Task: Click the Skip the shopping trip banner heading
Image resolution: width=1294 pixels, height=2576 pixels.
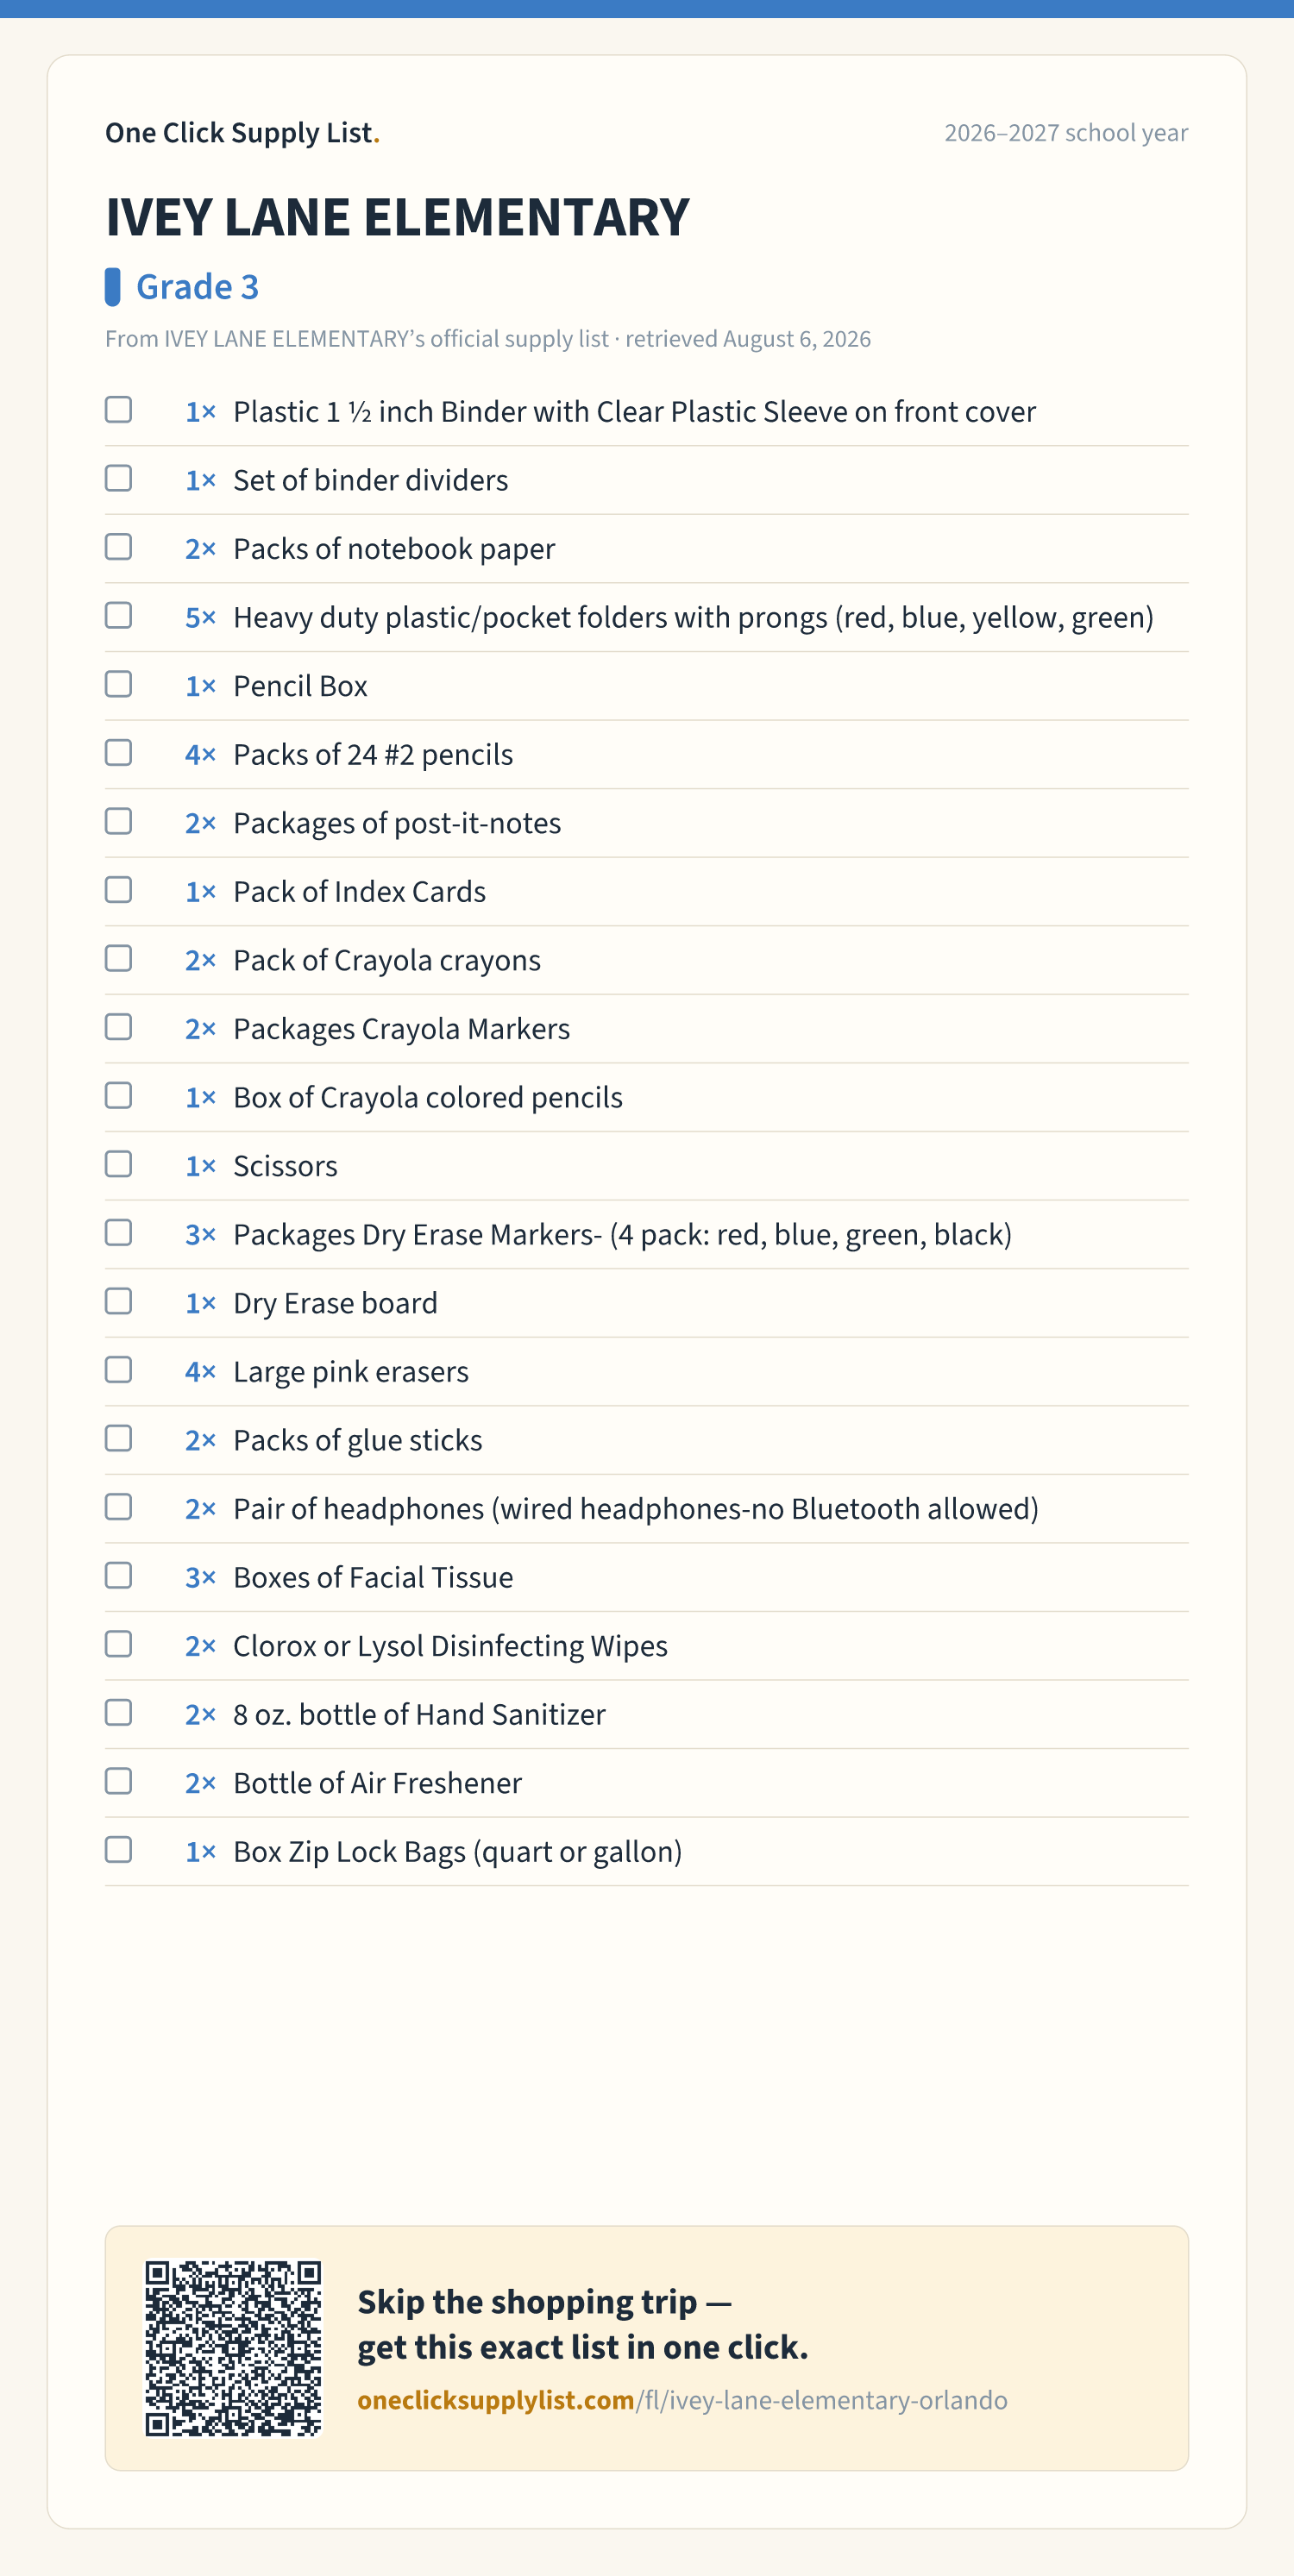Action: pyautogui.click(x=582, y=2324)
